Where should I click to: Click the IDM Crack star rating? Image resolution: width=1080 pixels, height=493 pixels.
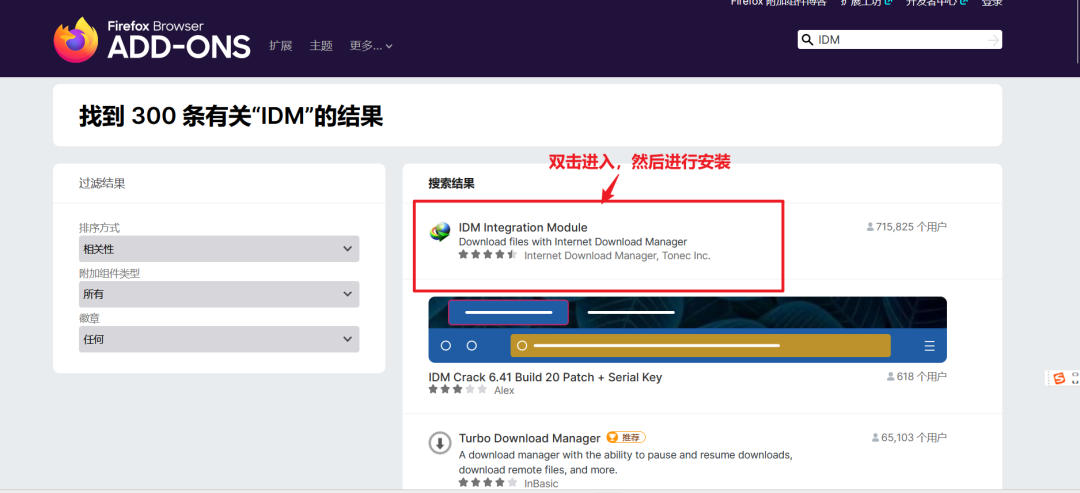pyautogui.click(x=457, y=390)
